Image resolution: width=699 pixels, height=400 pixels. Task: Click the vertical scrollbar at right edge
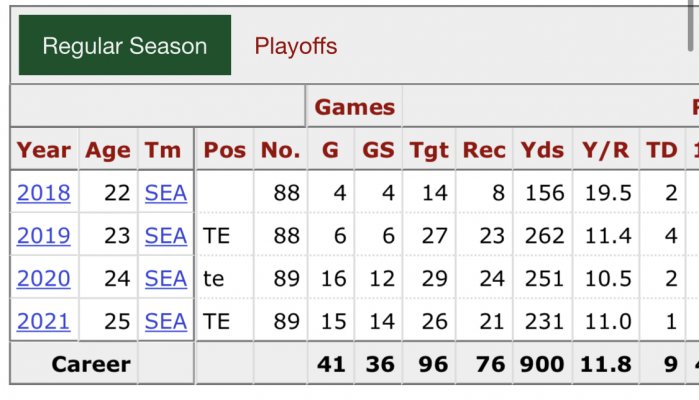coord(691,25)
